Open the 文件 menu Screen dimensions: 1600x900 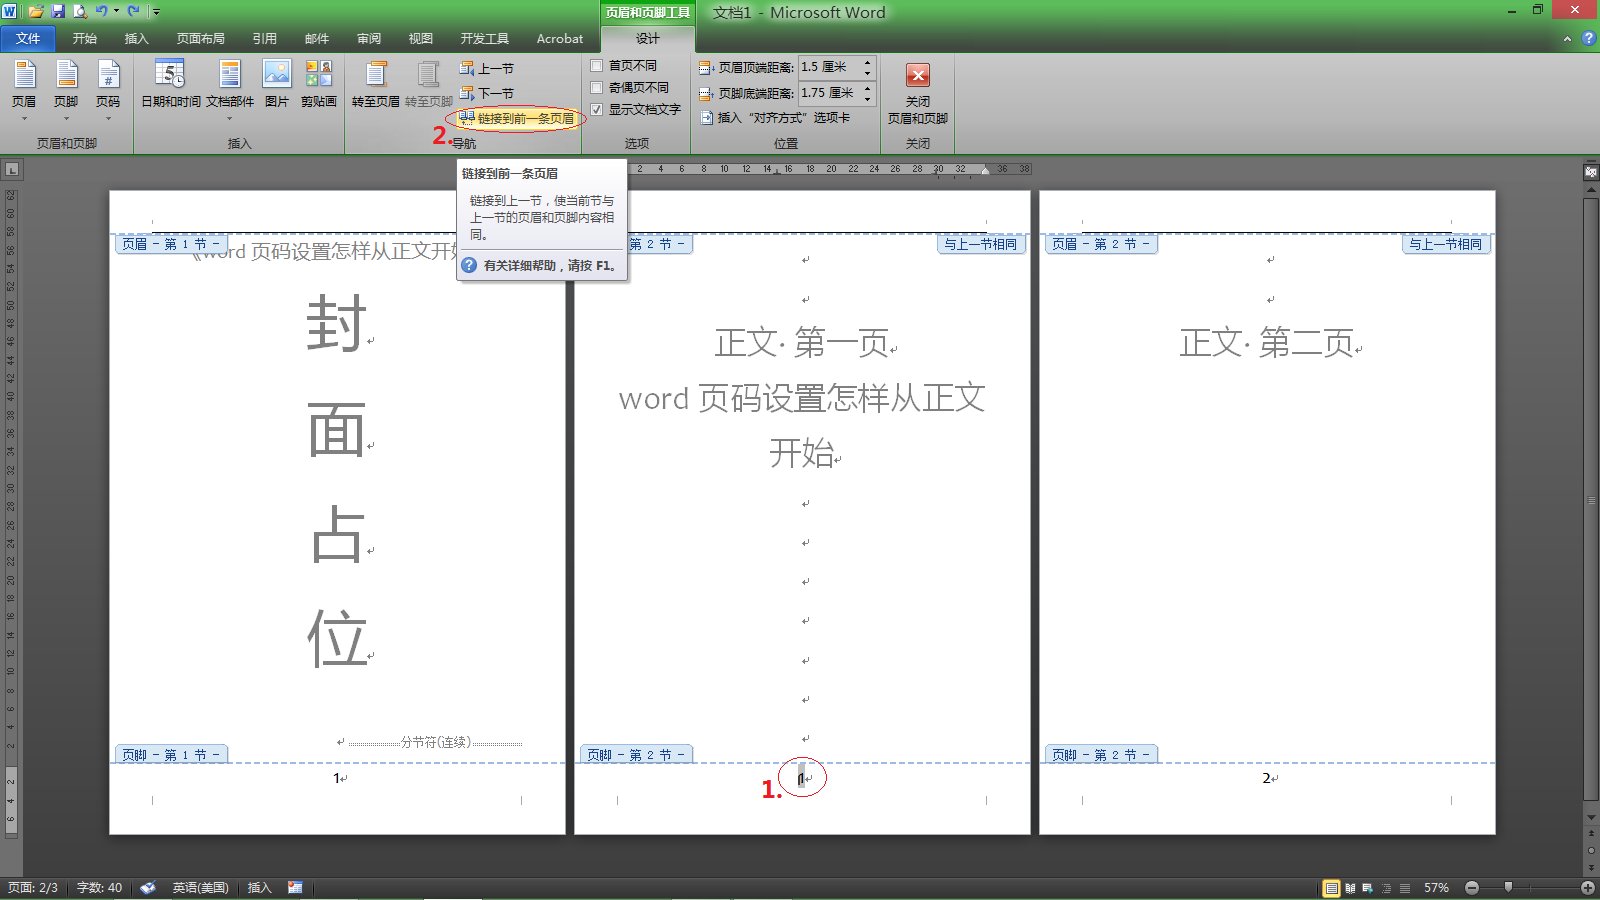pyautogui.click(x=28, y=38)
